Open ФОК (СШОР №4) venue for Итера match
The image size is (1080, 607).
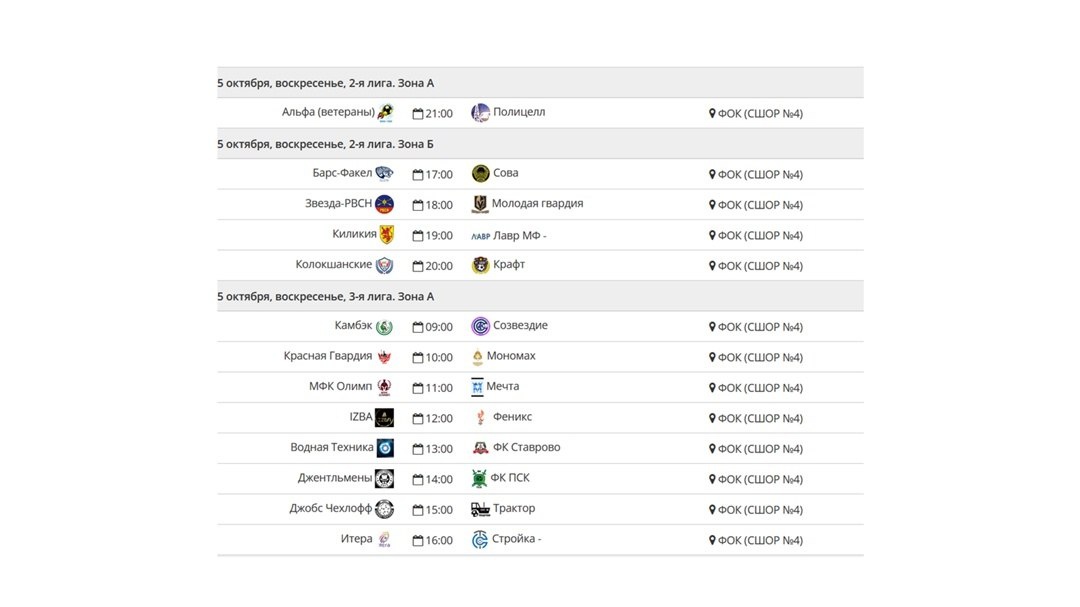[760, 541]
